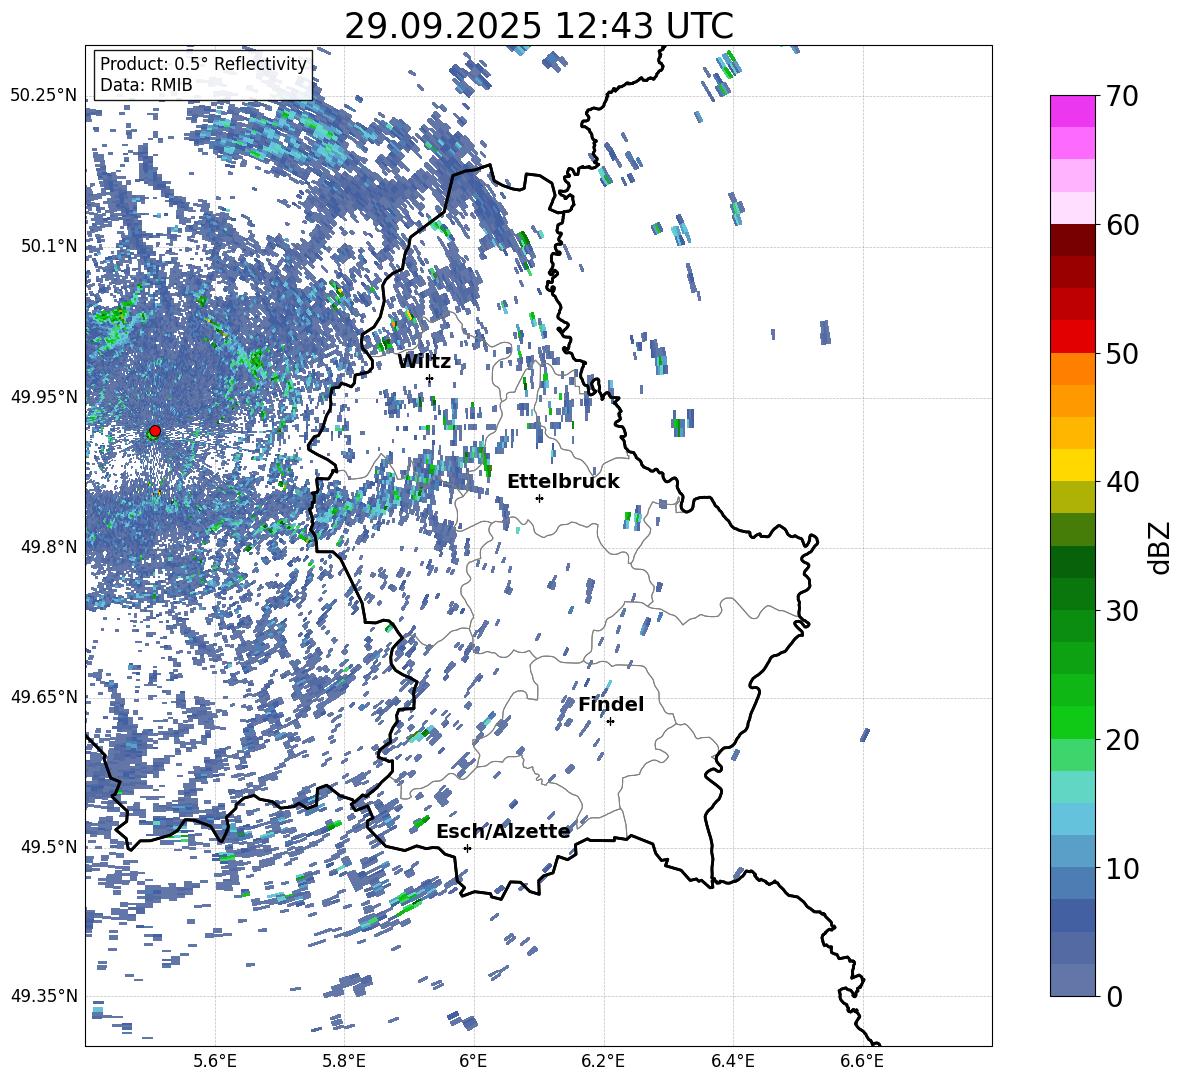Click the red radar site marker
The width and height of the screenshot is (1184, 1081).
[x=155, y=431]
